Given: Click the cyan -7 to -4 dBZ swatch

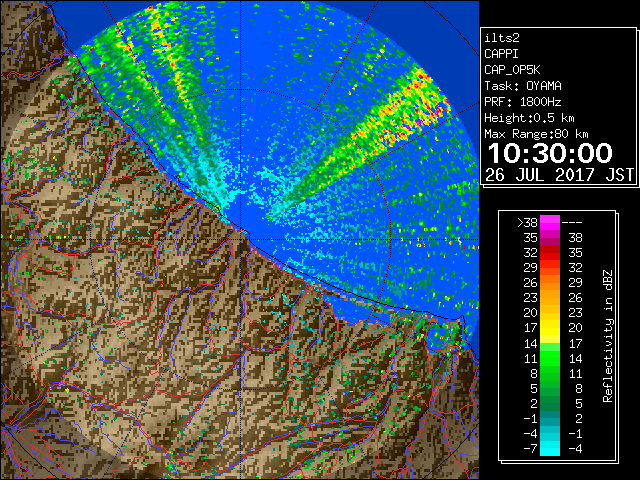Looking at the screenshot, I should [x=550, y=448].
